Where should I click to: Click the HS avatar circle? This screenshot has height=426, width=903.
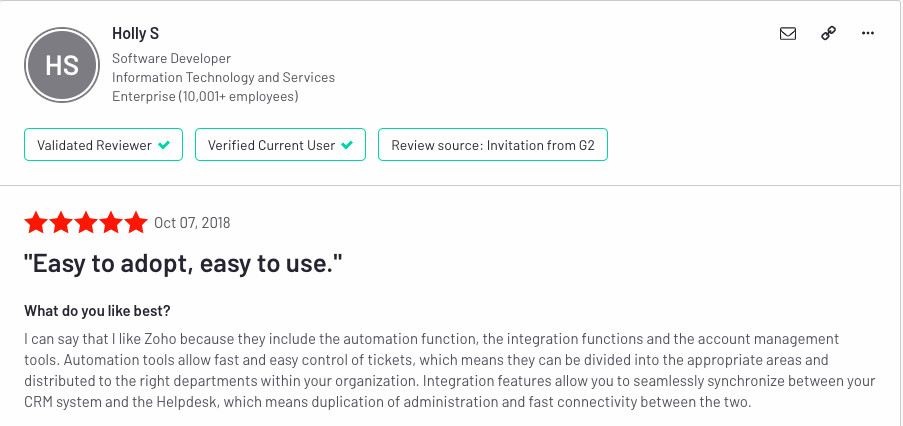coord(62,65)
